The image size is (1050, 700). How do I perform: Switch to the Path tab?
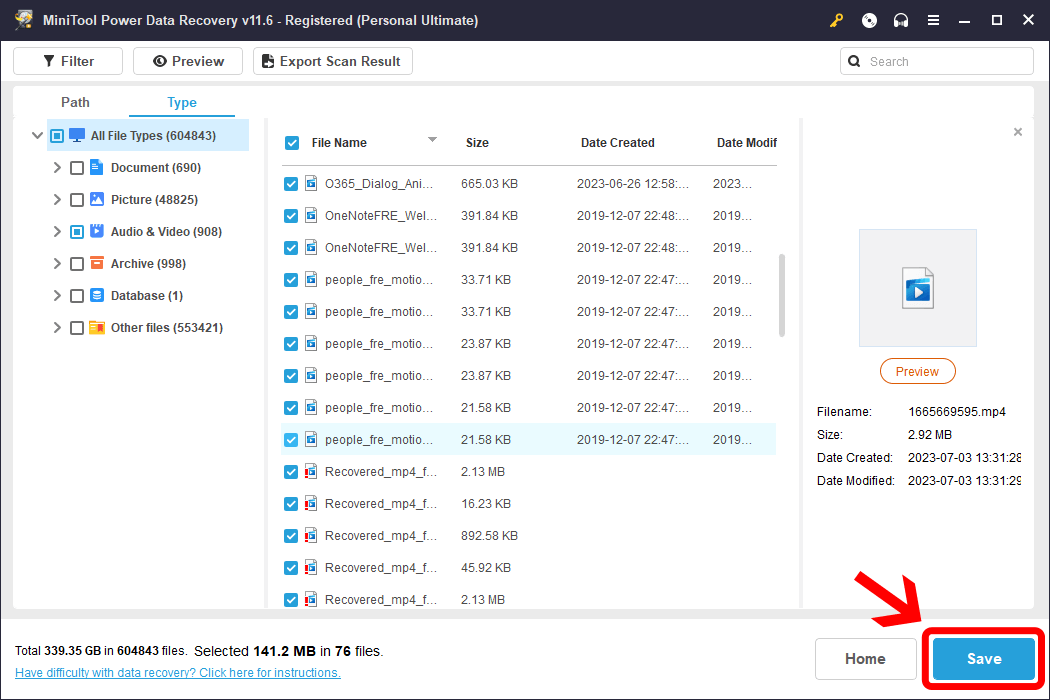point(75,102)
